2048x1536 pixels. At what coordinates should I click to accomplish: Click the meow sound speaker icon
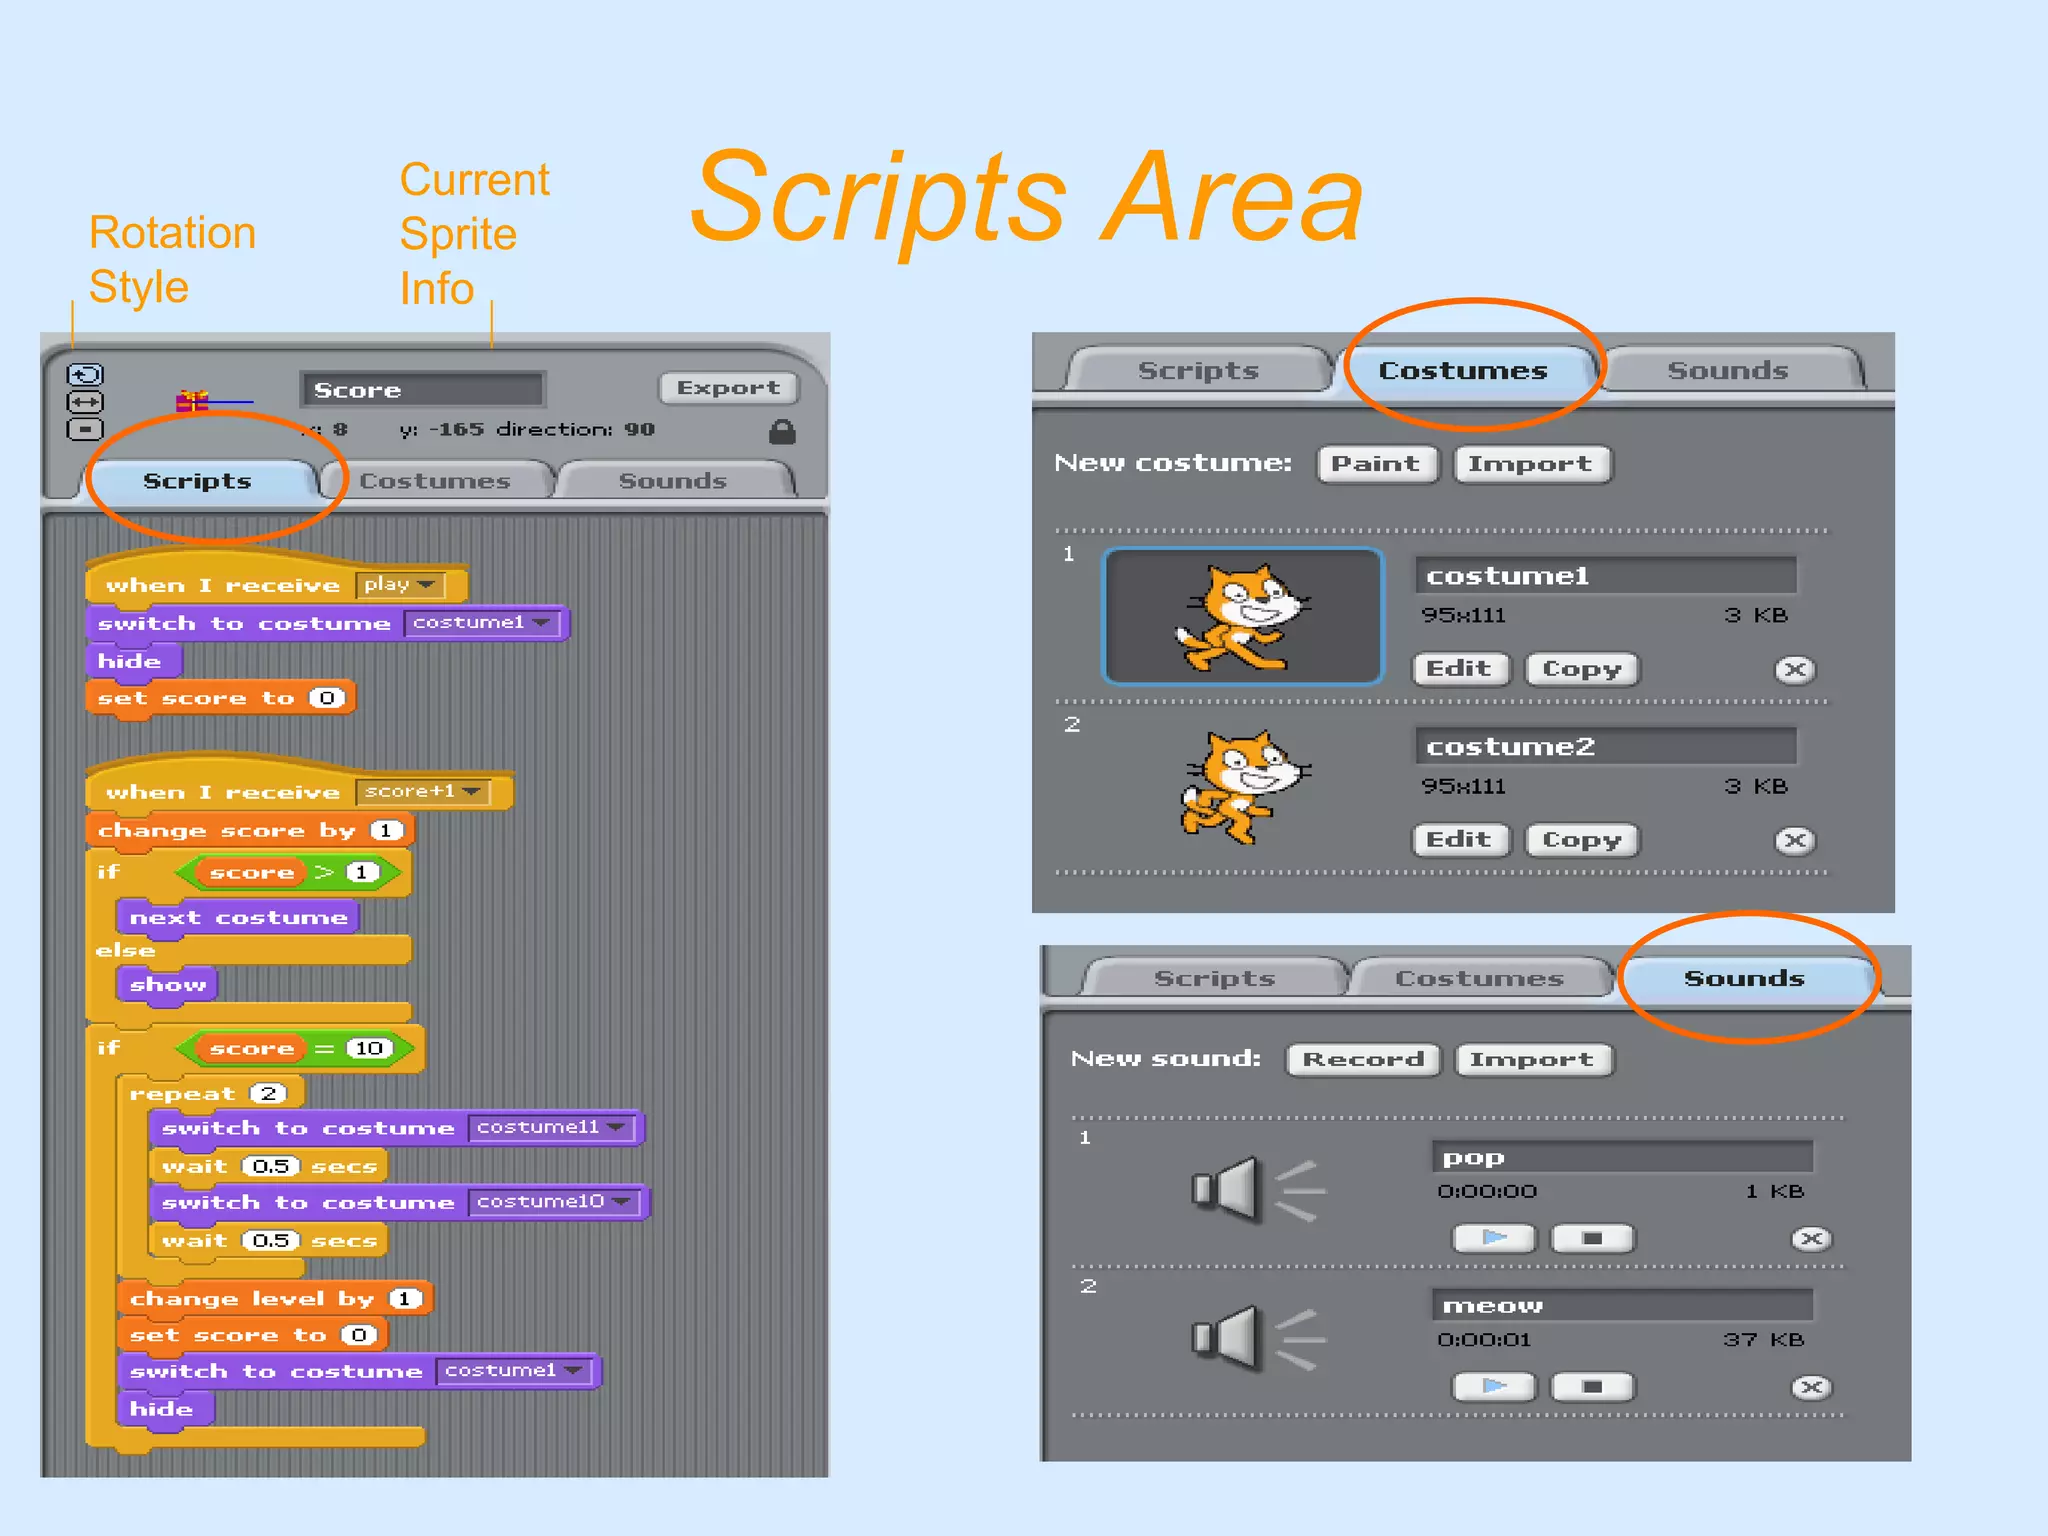tap(1257, 1339)
